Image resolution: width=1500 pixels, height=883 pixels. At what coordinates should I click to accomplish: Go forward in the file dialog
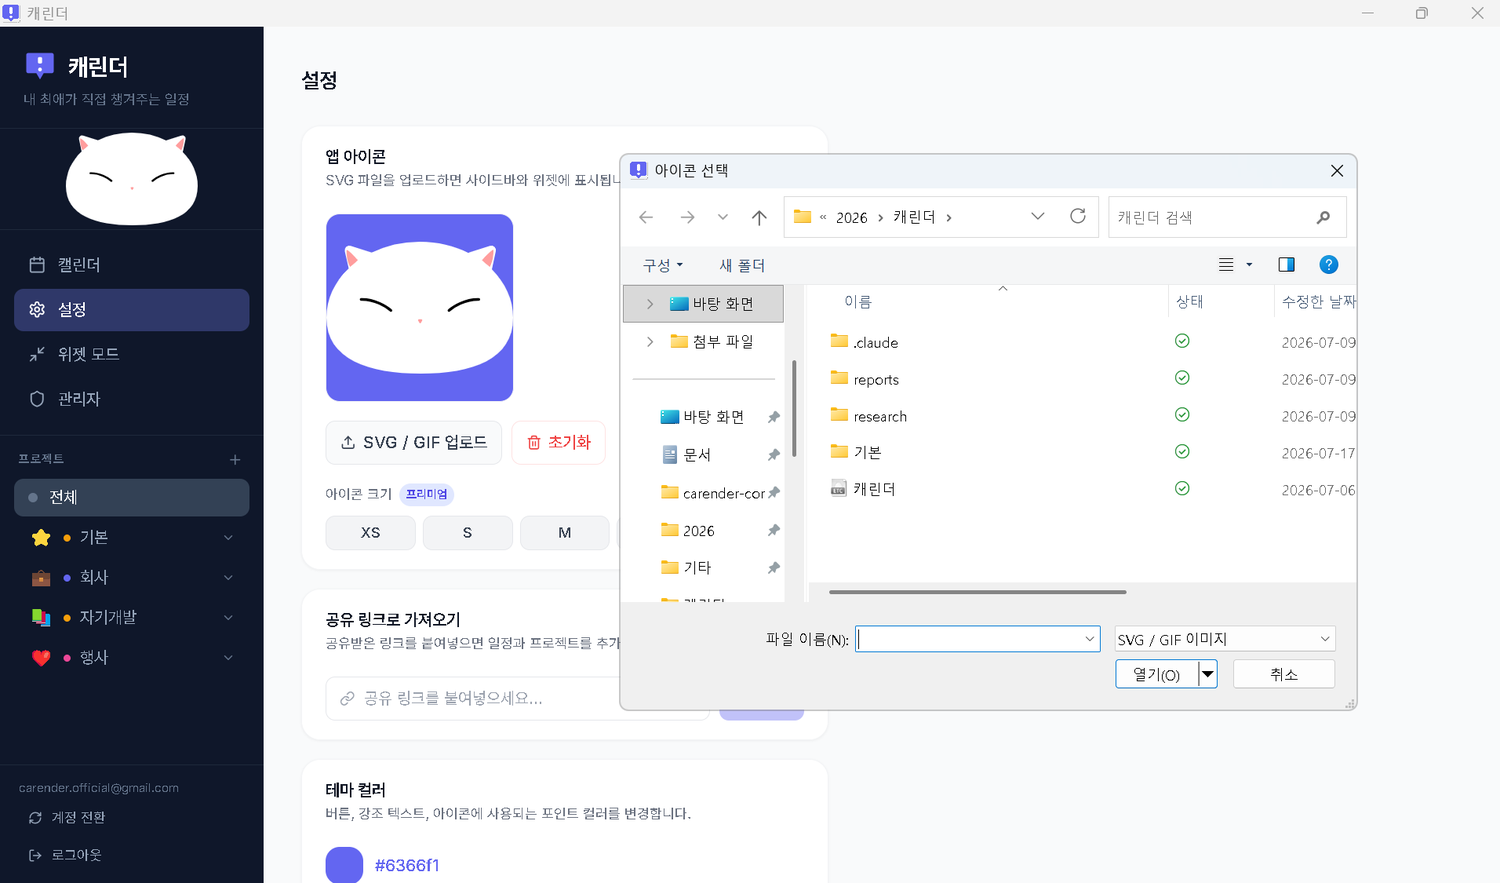[687, 217]
